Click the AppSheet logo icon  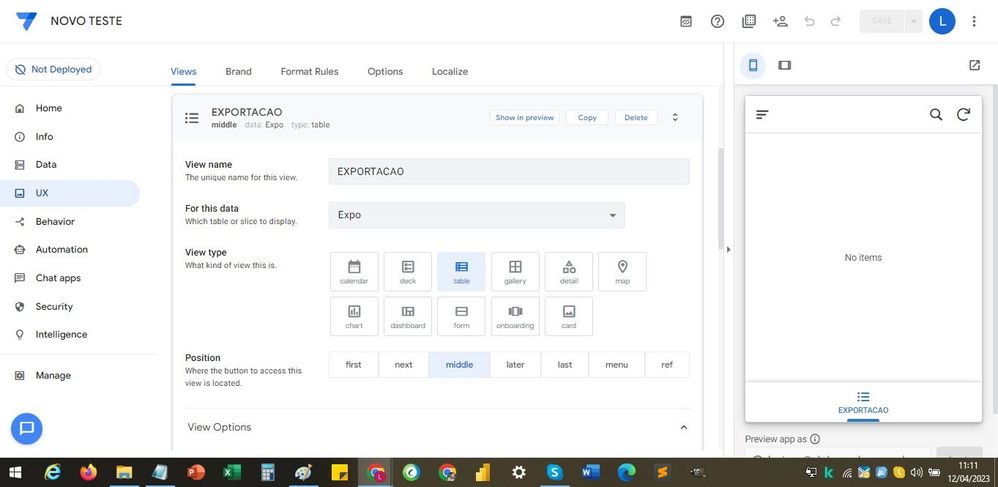click(x=27, y=21)
